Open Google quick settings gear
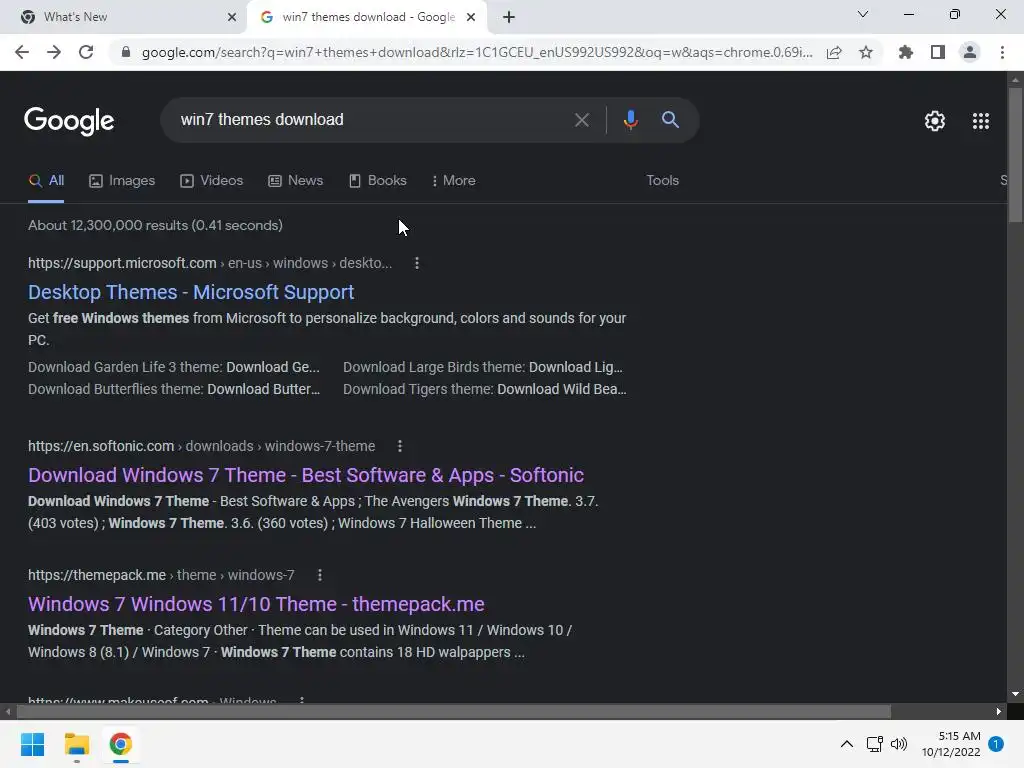 (935, 121)
